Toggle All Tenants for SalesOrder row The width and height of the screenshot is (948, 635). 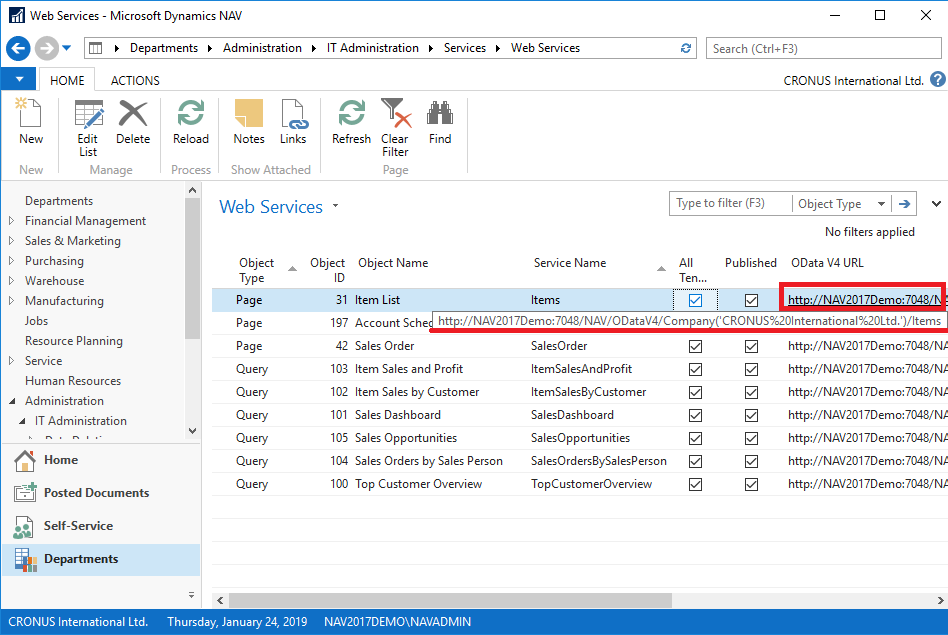[695, 347]
